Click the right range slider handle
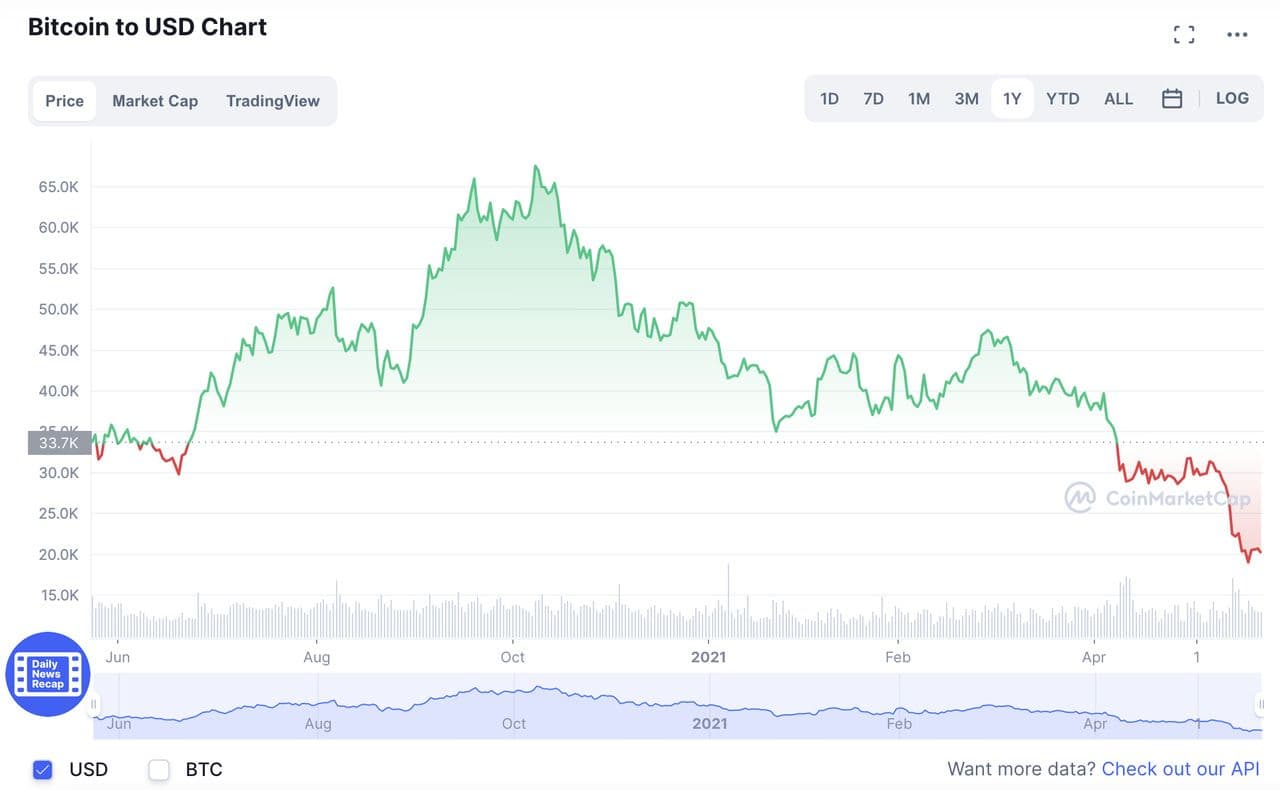The height and width of the screenshot is (790, 1280). coord(1260,705)
